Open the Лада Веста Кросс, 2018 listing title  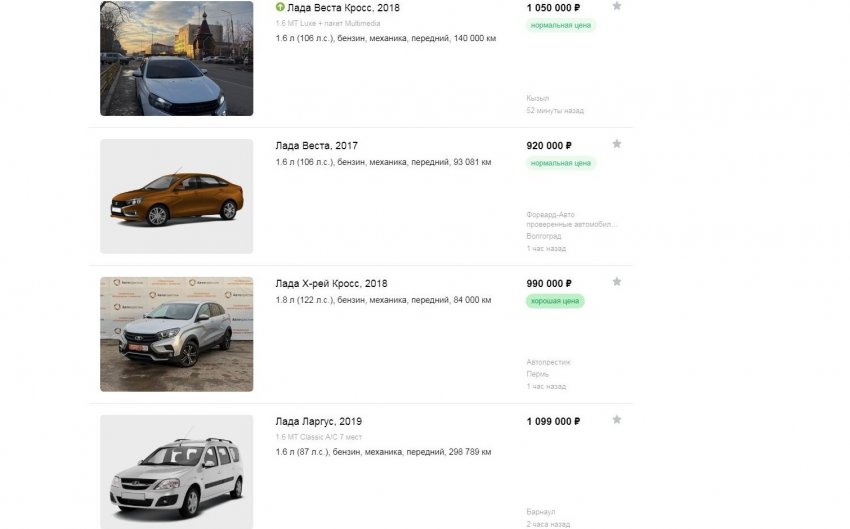coord(343,8)
